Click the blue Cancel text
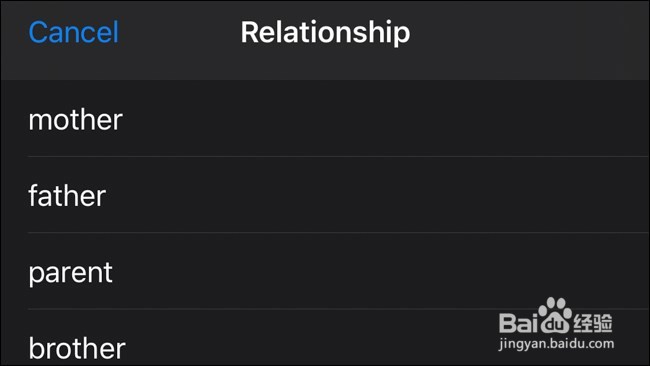Viewport: 650px width, 366px height. pos(73,32)
